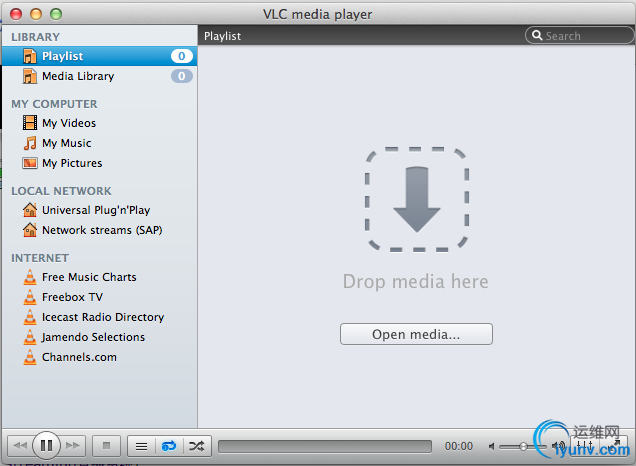
Task: Open audio effects equalizer button
Action: [585, 445]
